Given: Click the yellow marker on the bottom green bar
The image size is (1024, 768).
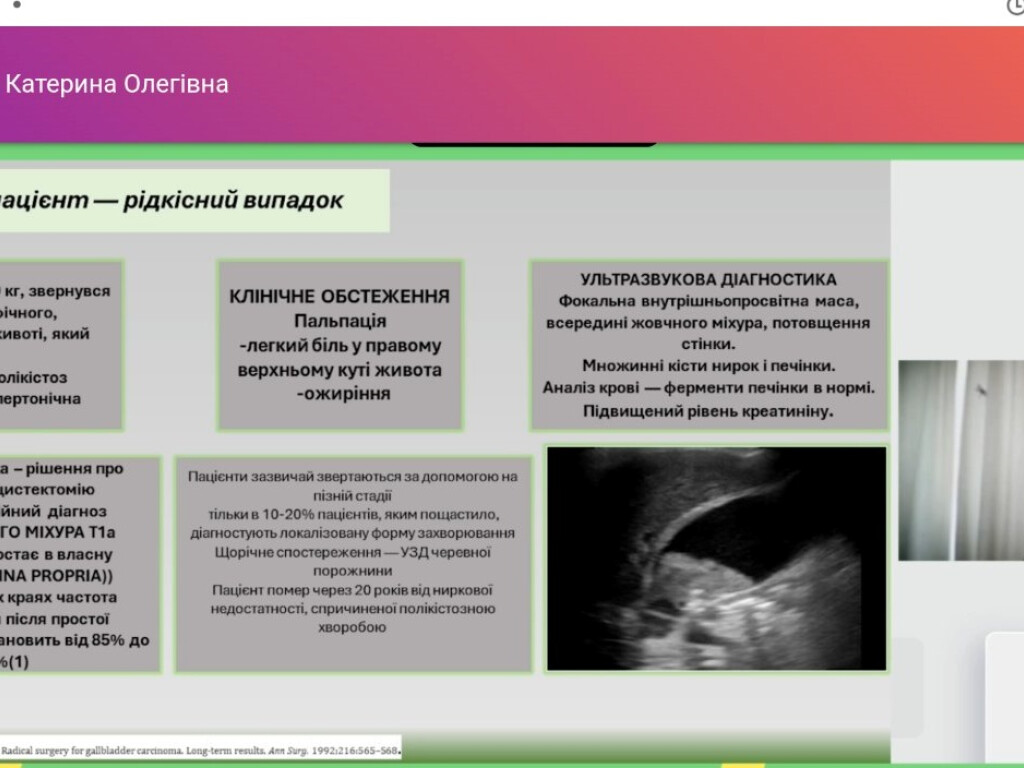Looking at the screenshot, I should coord(736,765).
